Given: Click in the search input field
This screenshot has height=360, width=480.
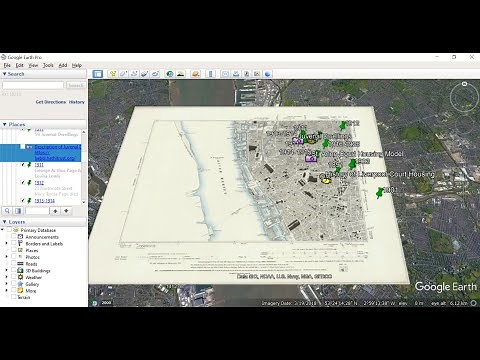Looking at the screenshot, I should (x=33, y=85).
